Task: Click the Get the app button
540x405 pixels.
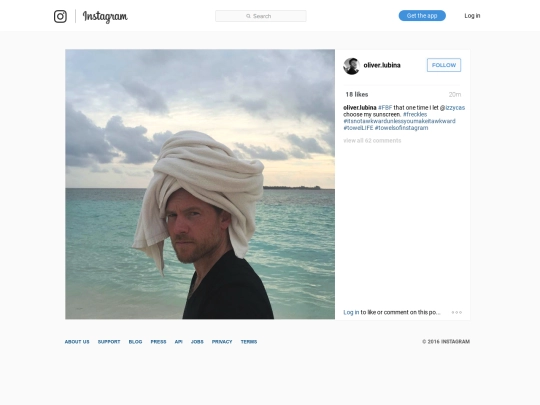Action: tap(422, 15)
